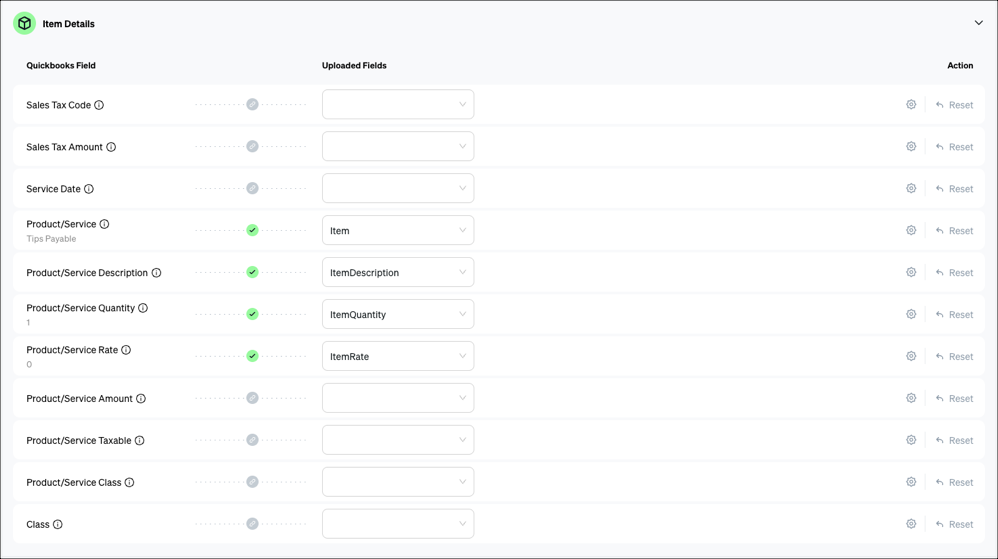Click green mapped checkmark for Product/Service Rate
This screenshot has width=998, height=559.
(x=253, y=357)
